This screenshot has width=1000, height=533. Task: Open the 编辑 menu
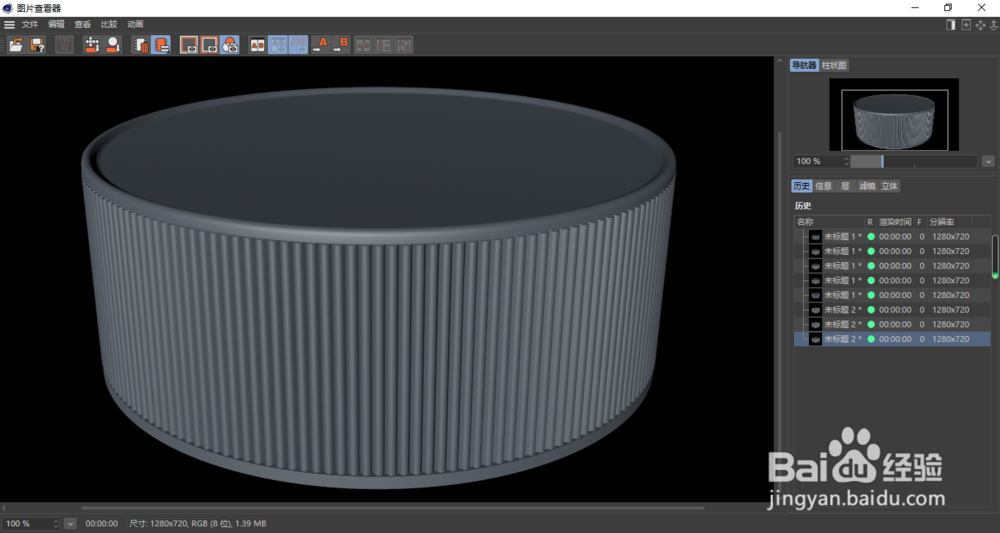(56, 25)
